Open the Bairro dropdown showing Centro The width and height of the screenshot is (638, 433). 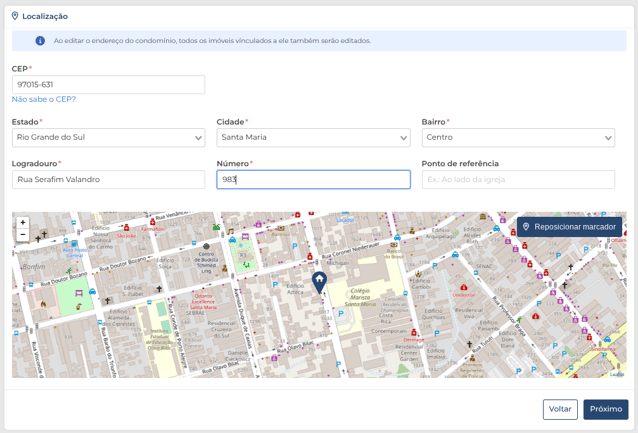click(x=518, y=138)
